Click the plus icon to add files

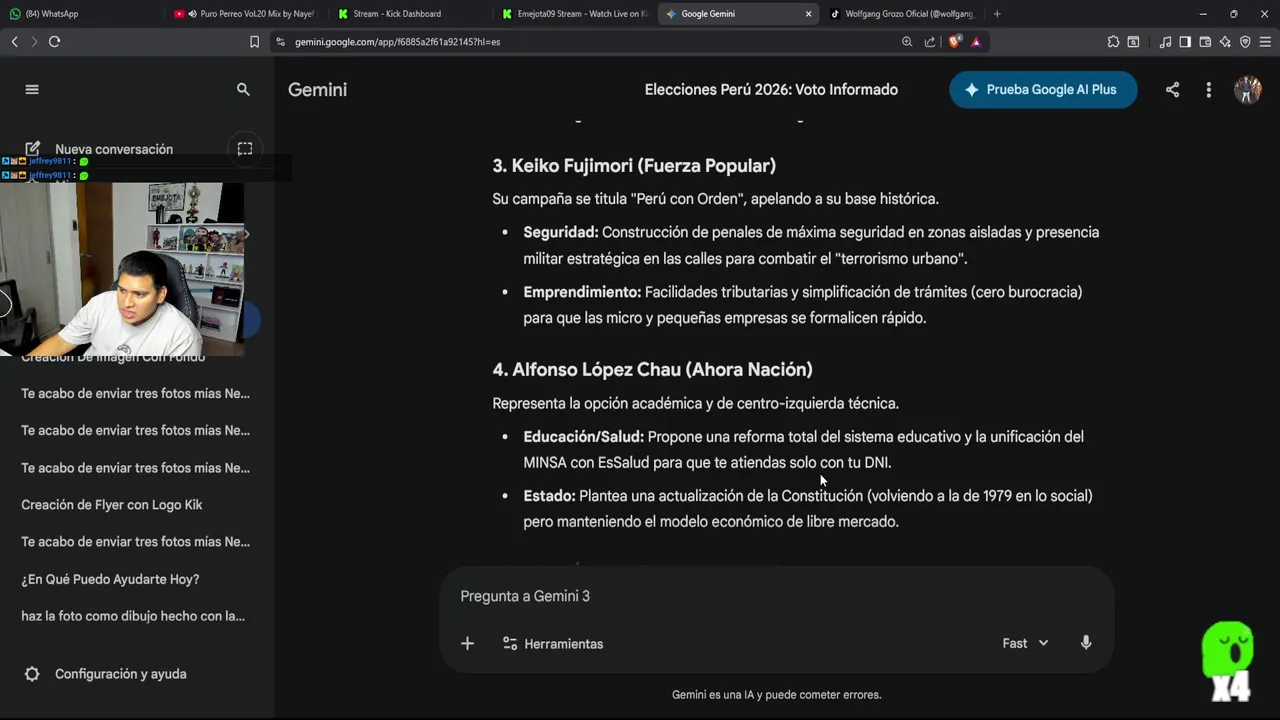(467, 643)
